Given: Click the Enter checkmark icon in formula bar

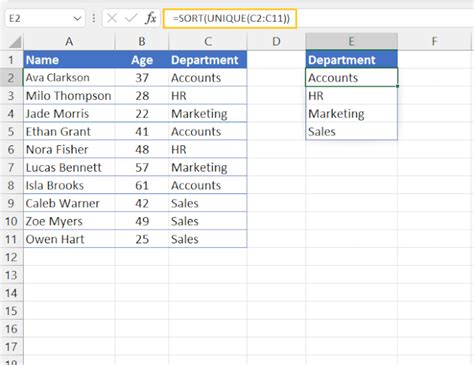Looking at the screenshot, I should coord(131,18).
